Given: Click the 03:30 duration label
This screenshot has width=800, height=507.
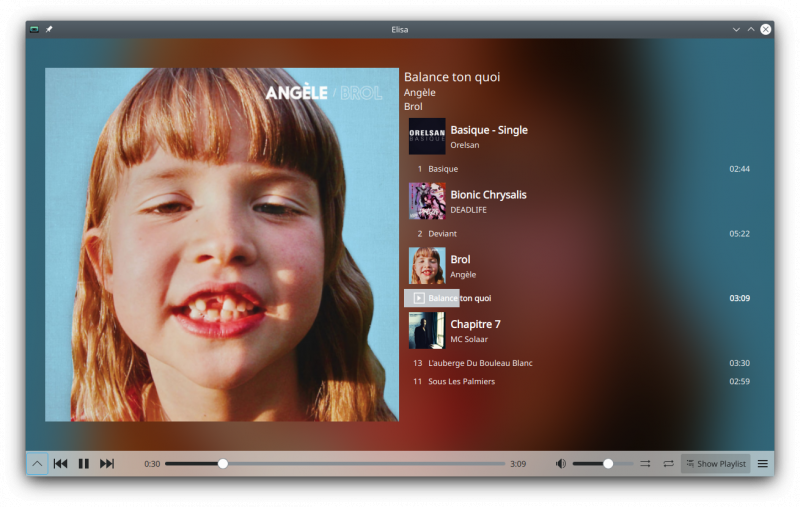Looking at the screenshot, I should point(739,363).
